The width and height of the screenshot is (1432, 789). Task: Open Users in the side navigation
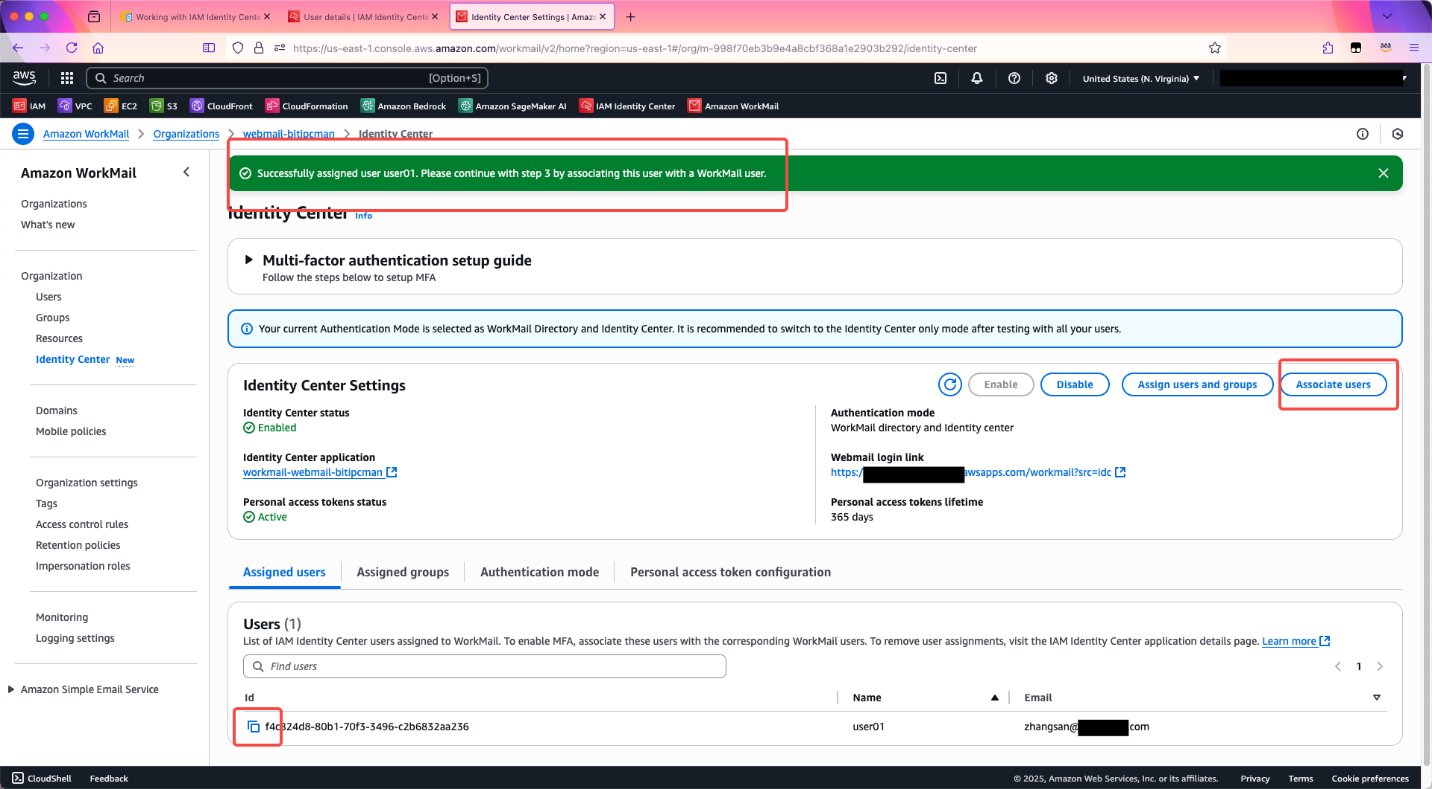click(49, 297)
